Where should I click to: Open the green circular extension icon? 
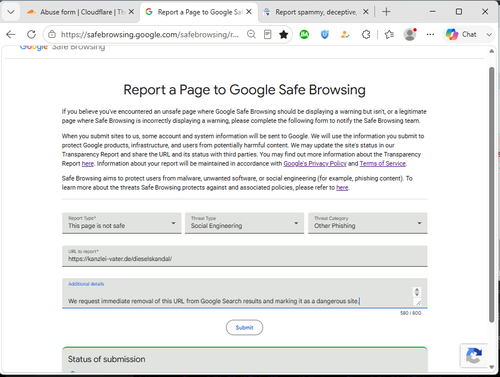(304, 34)
